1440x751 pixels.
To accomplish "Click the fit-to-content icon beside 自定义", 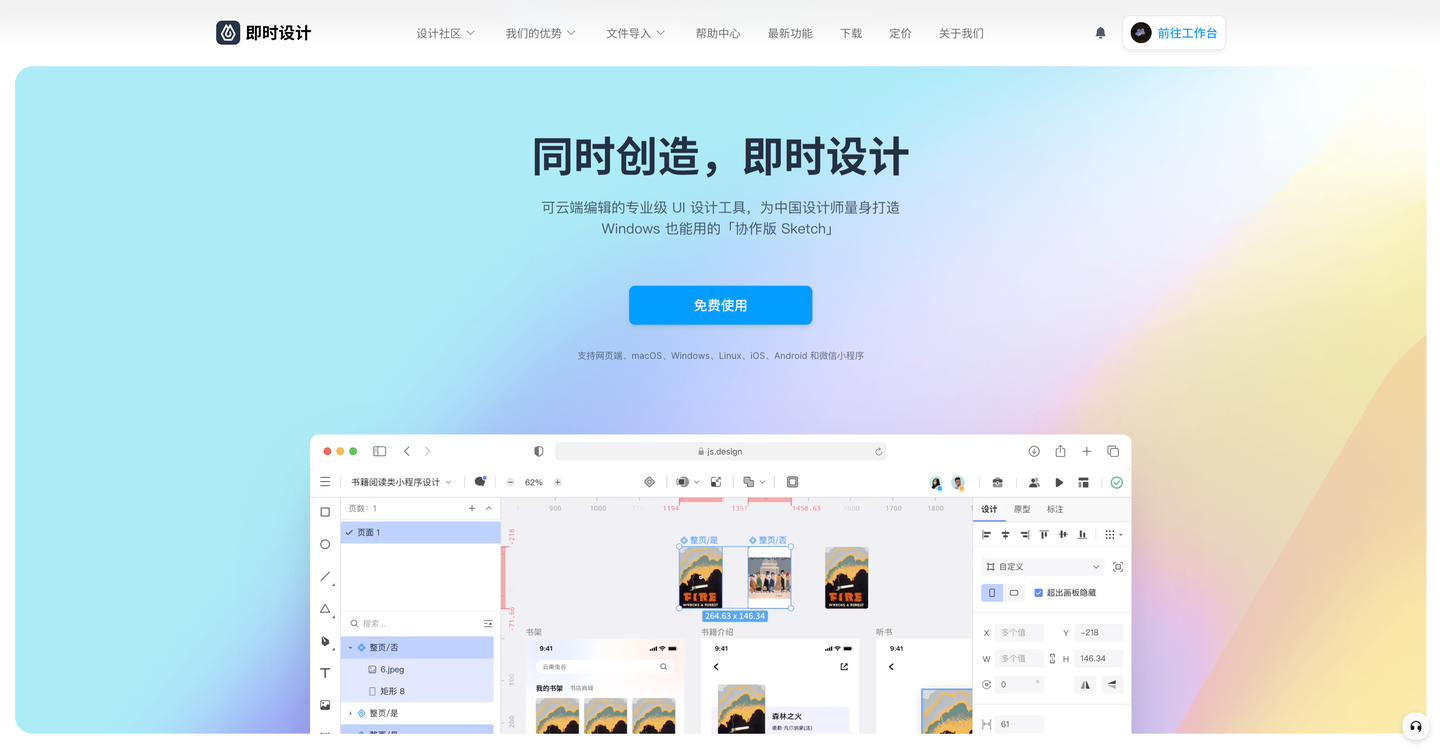I will 1118,567.
